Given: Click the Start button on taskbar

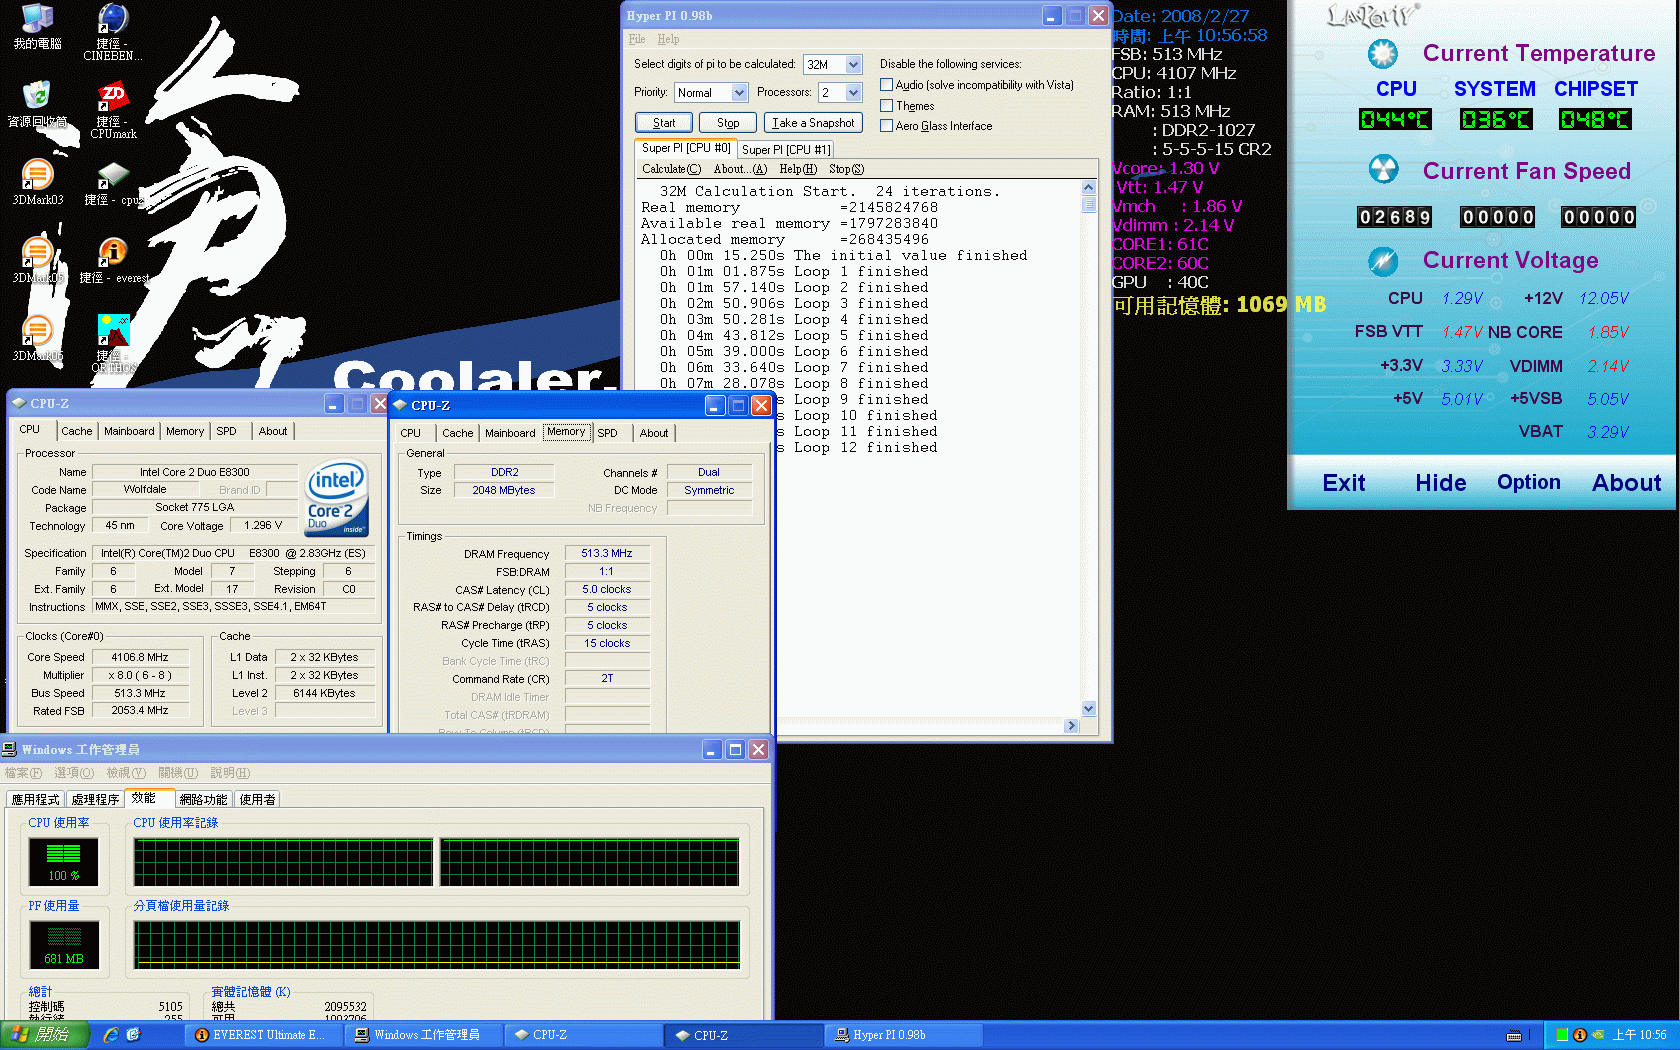Looking at the screenshot, I should [x=45, y=1035].
